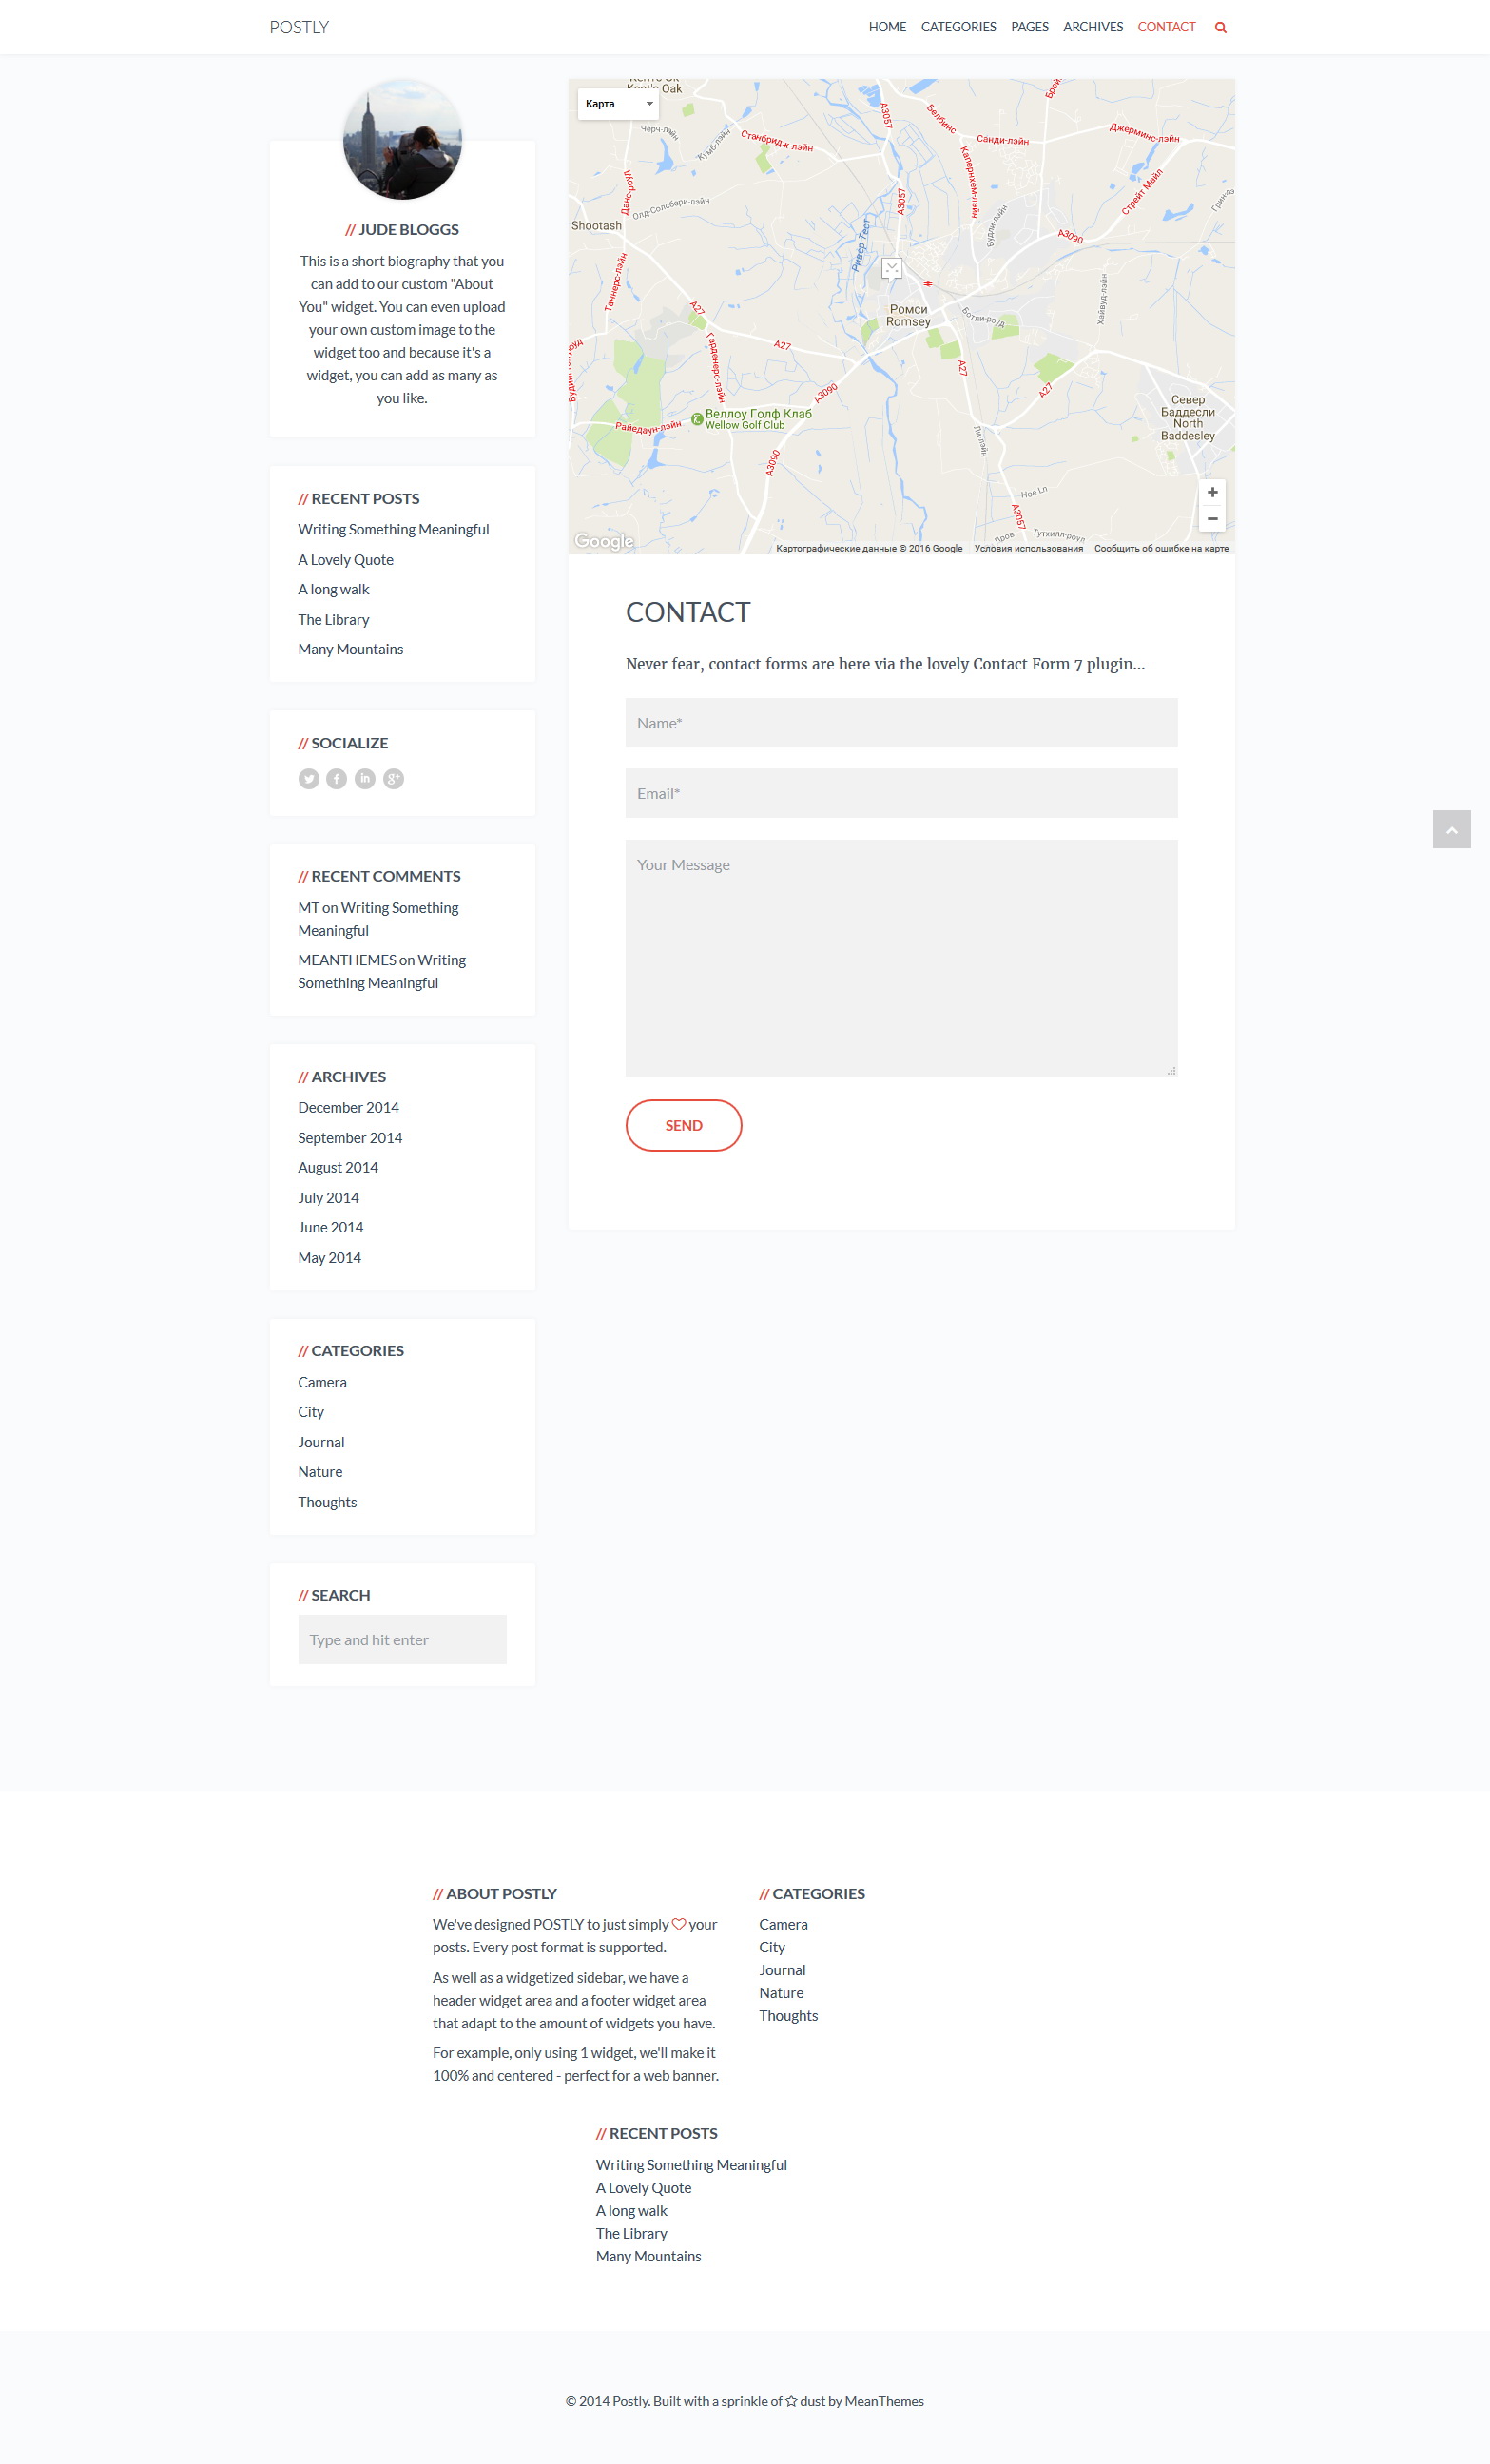
Task: Open sidebar City category
Action: 311,1412
